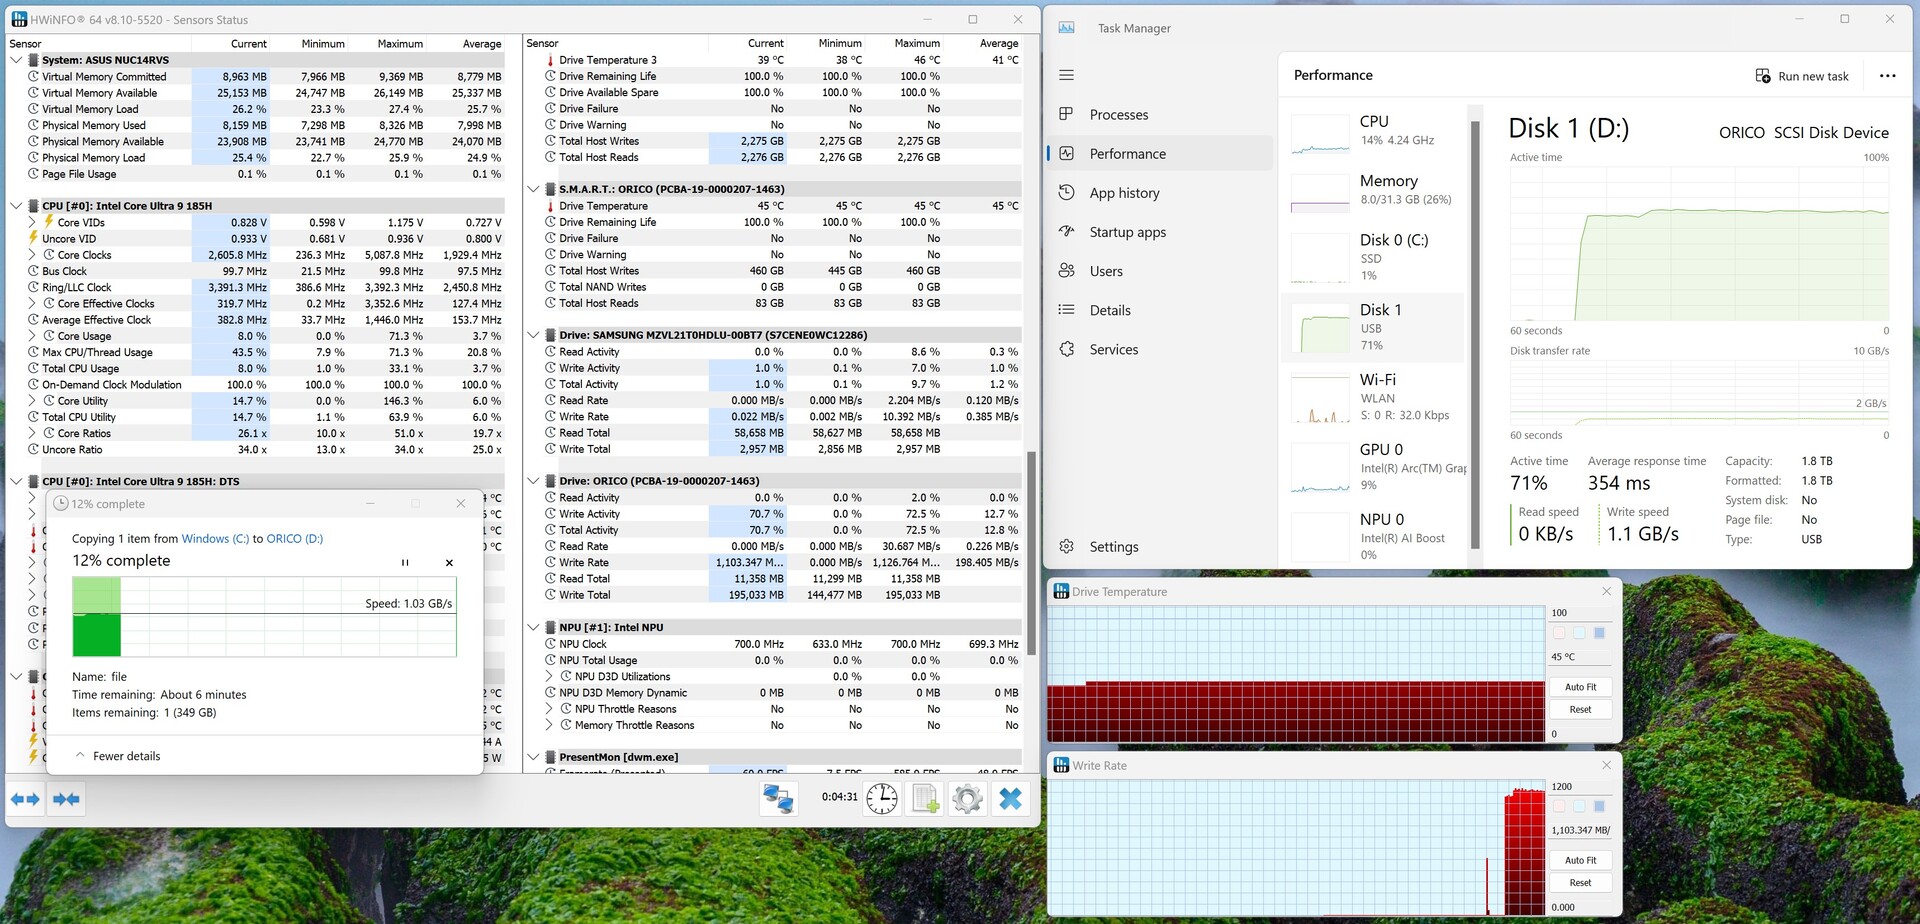The image size is (1920, 924).
Task: Click Auto Fit in Write Rate graph
Action: pos(1580,860)
